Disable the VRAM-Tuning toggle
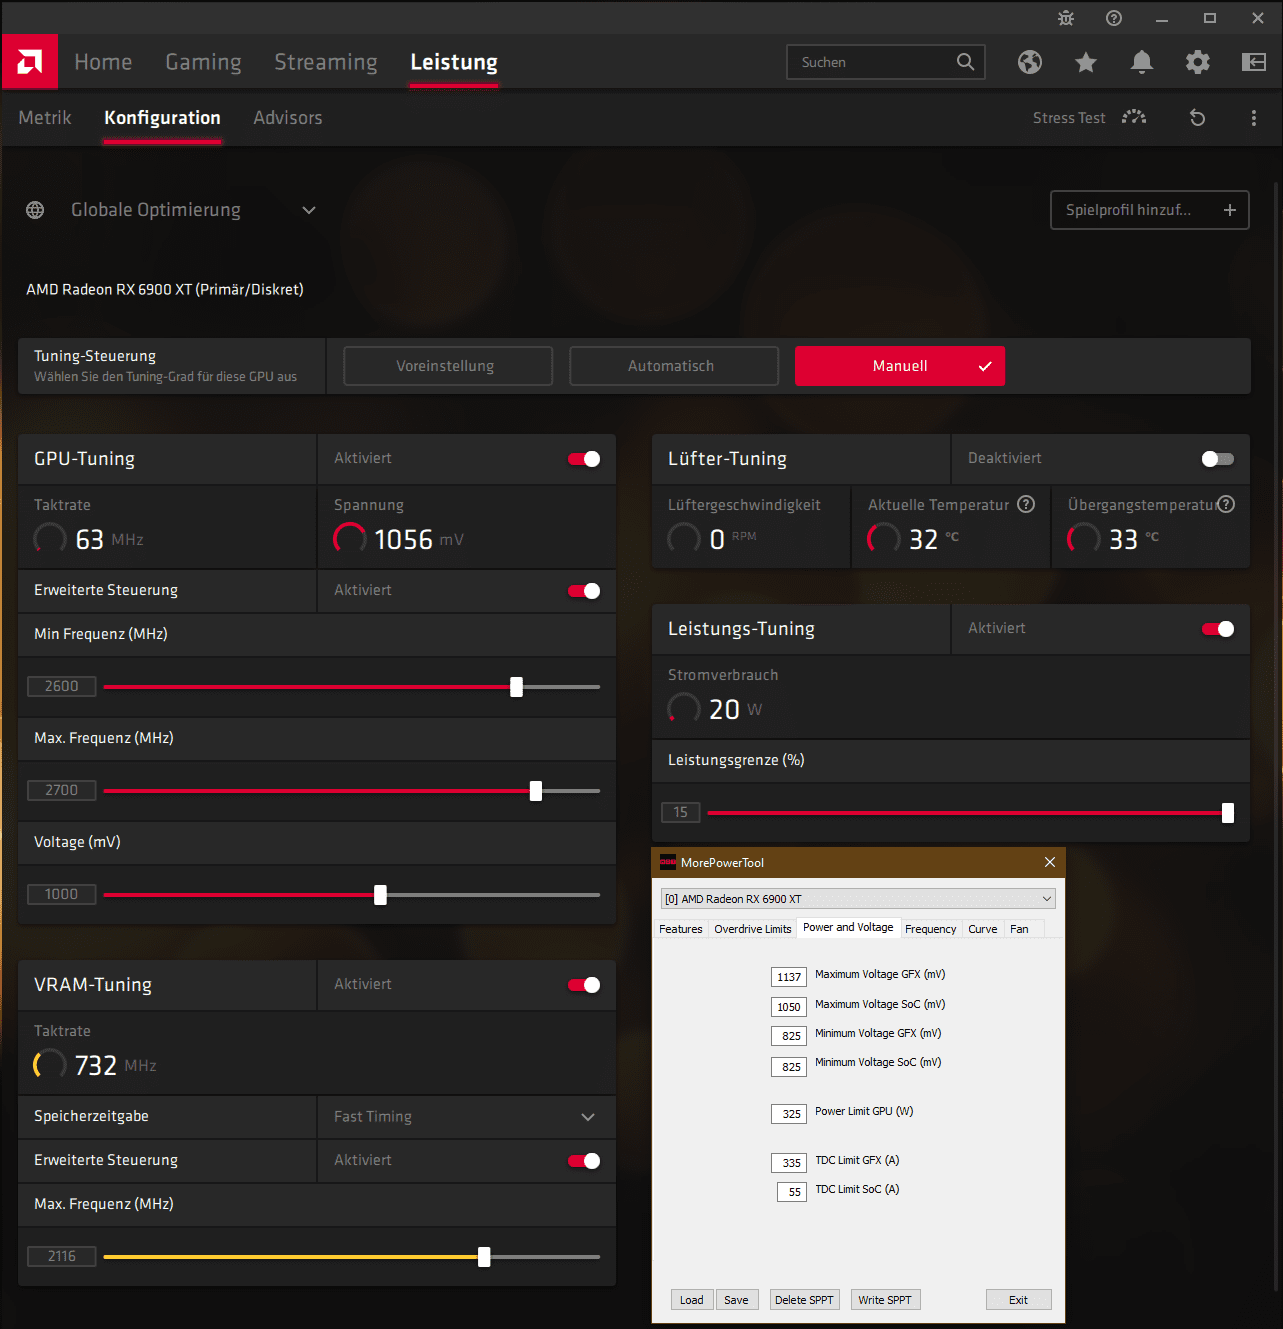Viewport: 1283px width, 1329px height. [584, 985]
